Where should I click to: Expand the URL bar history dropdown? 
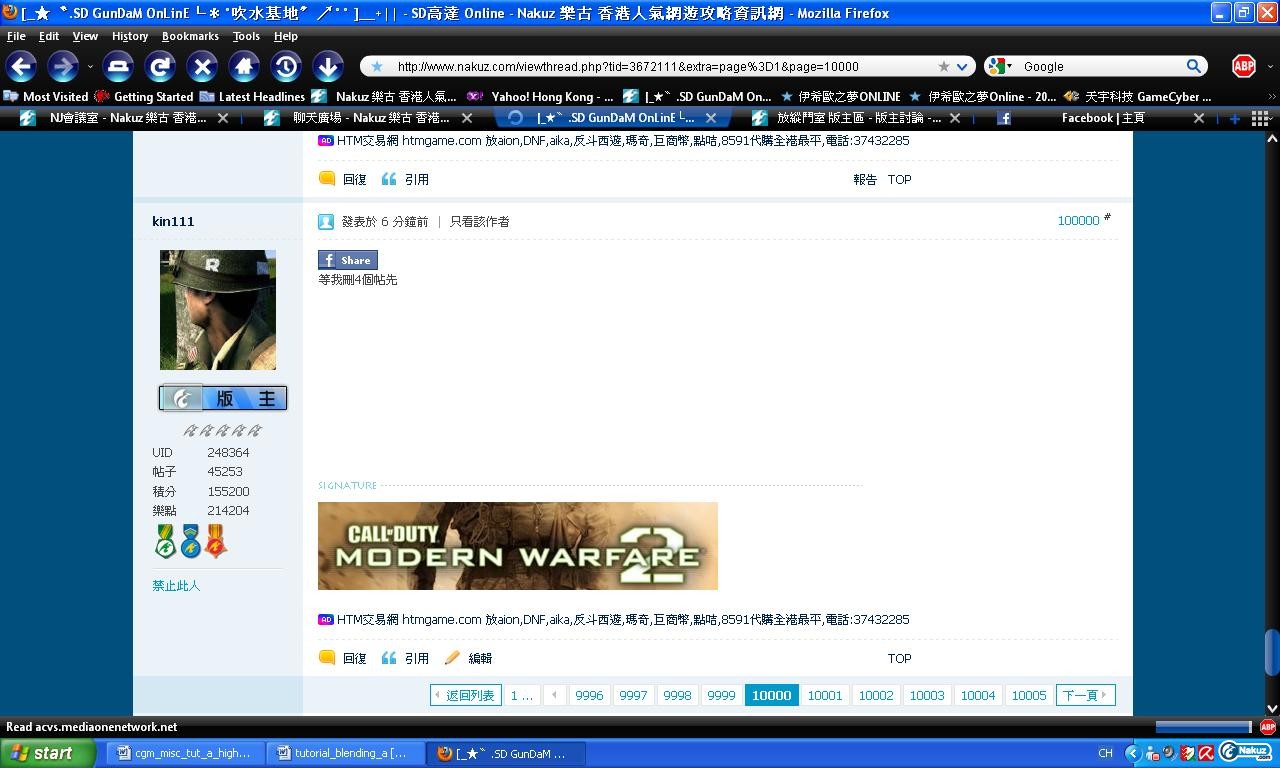pyautogui.click(x=962, y=66)
